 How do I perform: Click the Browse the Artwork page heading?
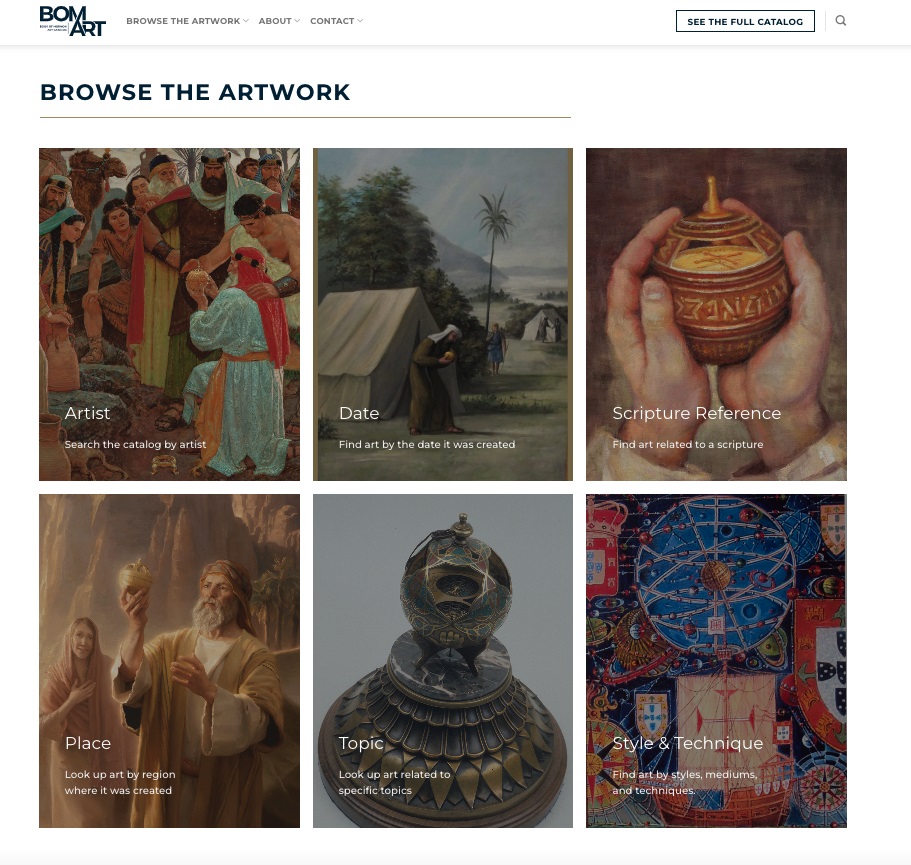(195, 92)
